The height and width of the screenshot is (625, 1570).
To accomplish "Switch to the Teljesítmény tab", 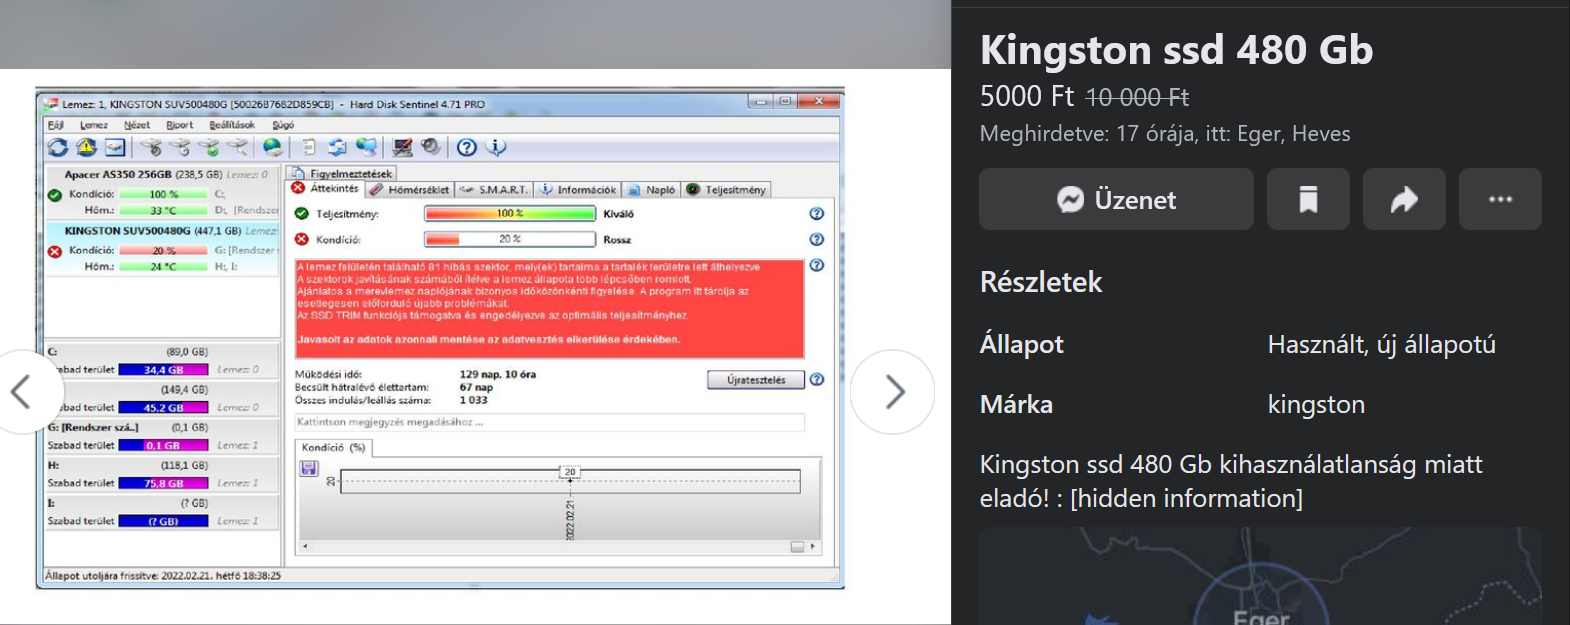I will 727,190.
